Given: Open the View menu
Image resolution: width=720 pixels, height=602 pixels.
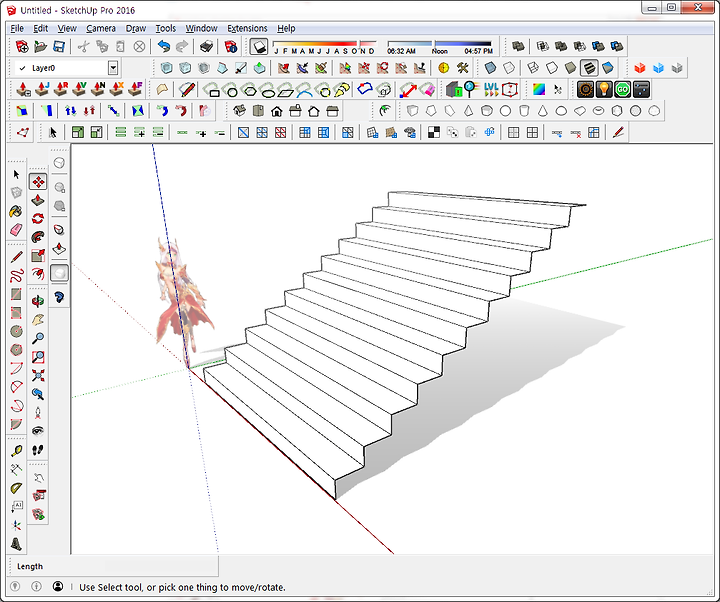Looking at the screenshot, I should coord(67,28).
